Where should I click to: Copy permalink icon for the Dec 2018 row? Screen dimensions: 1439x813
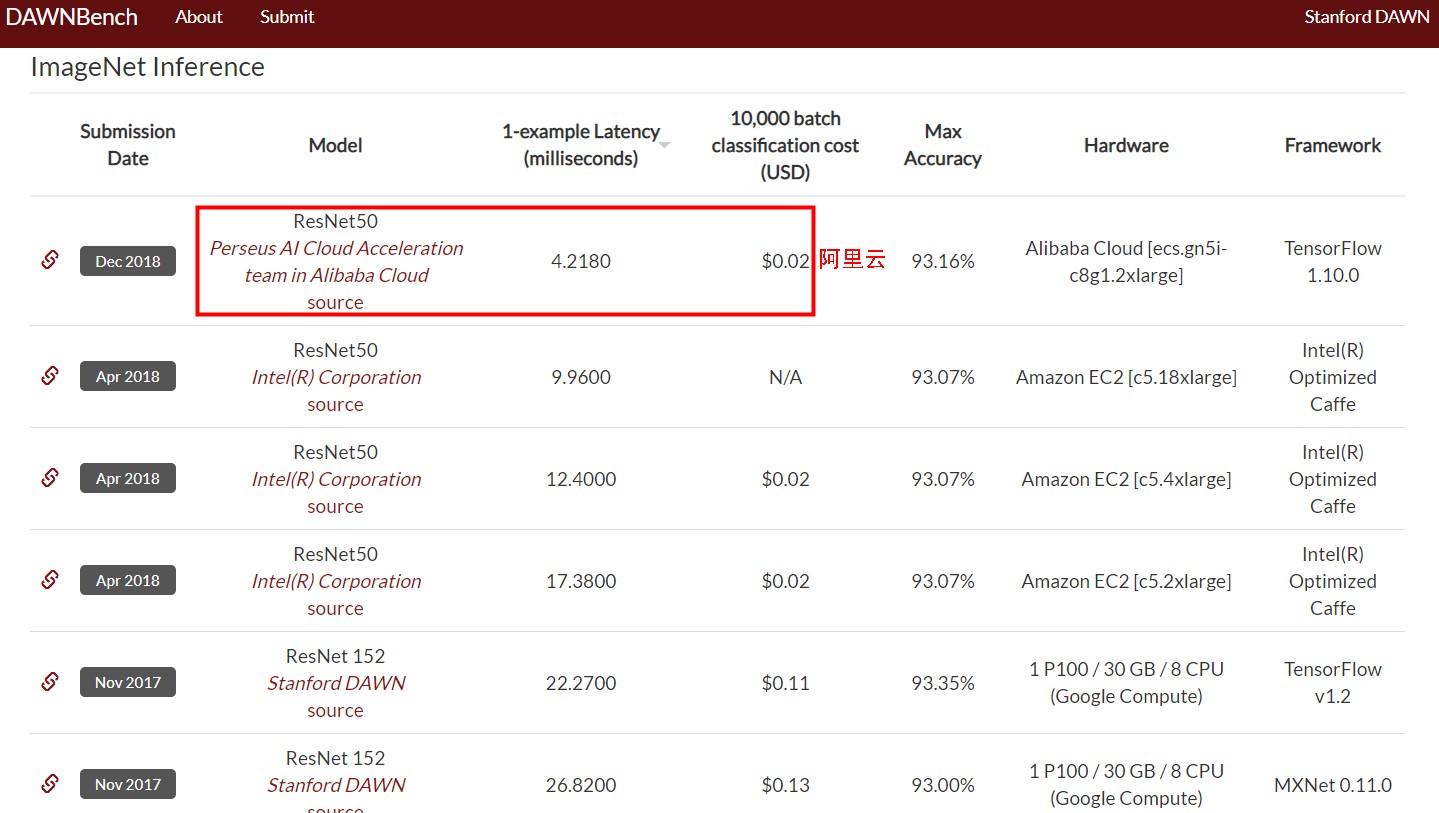point(50,260)
